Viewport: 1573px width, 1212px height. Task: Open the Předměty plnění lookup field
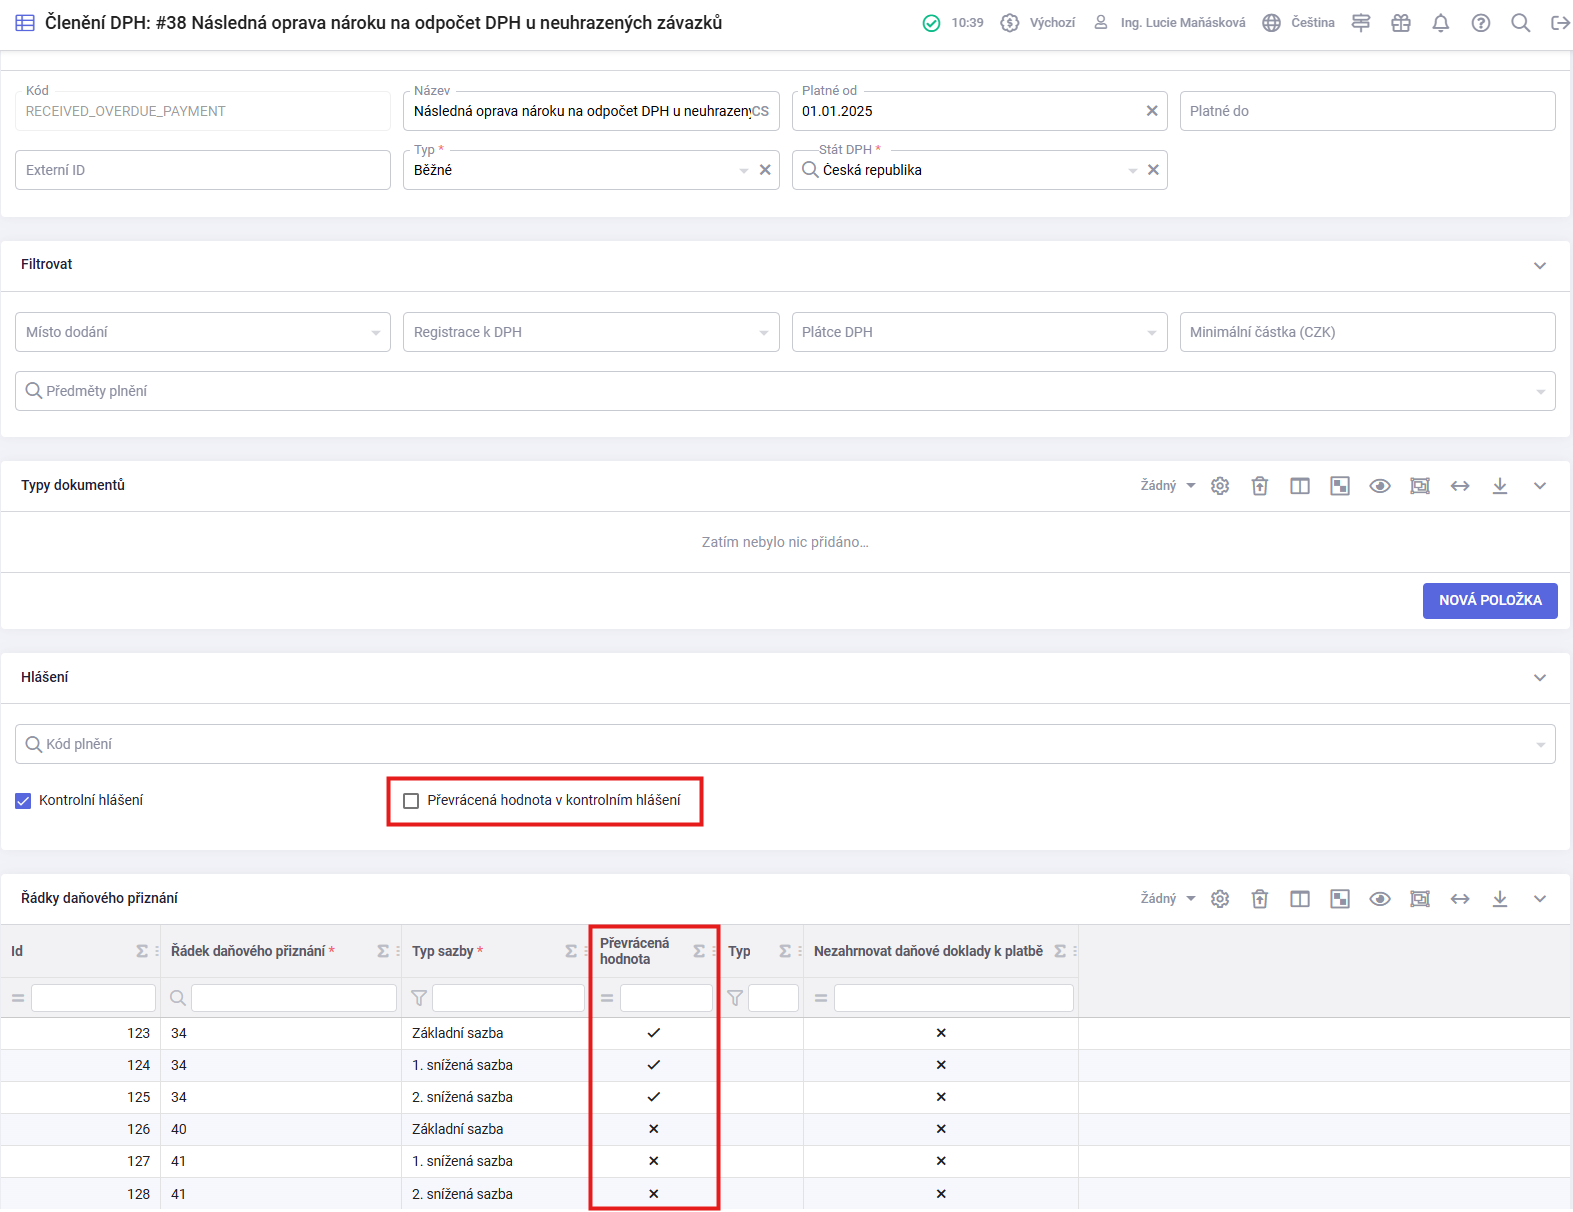(x=785, y=391)
